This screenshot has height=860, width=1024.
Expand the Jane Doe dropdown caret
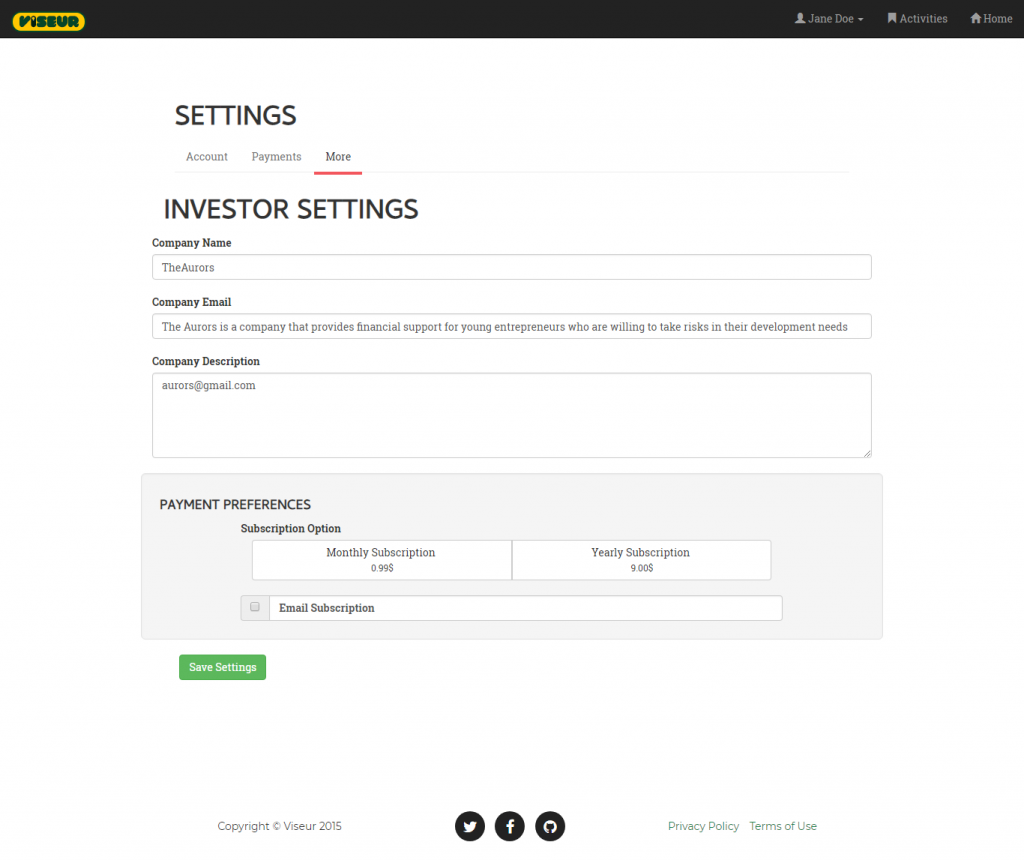click(861, 20)
